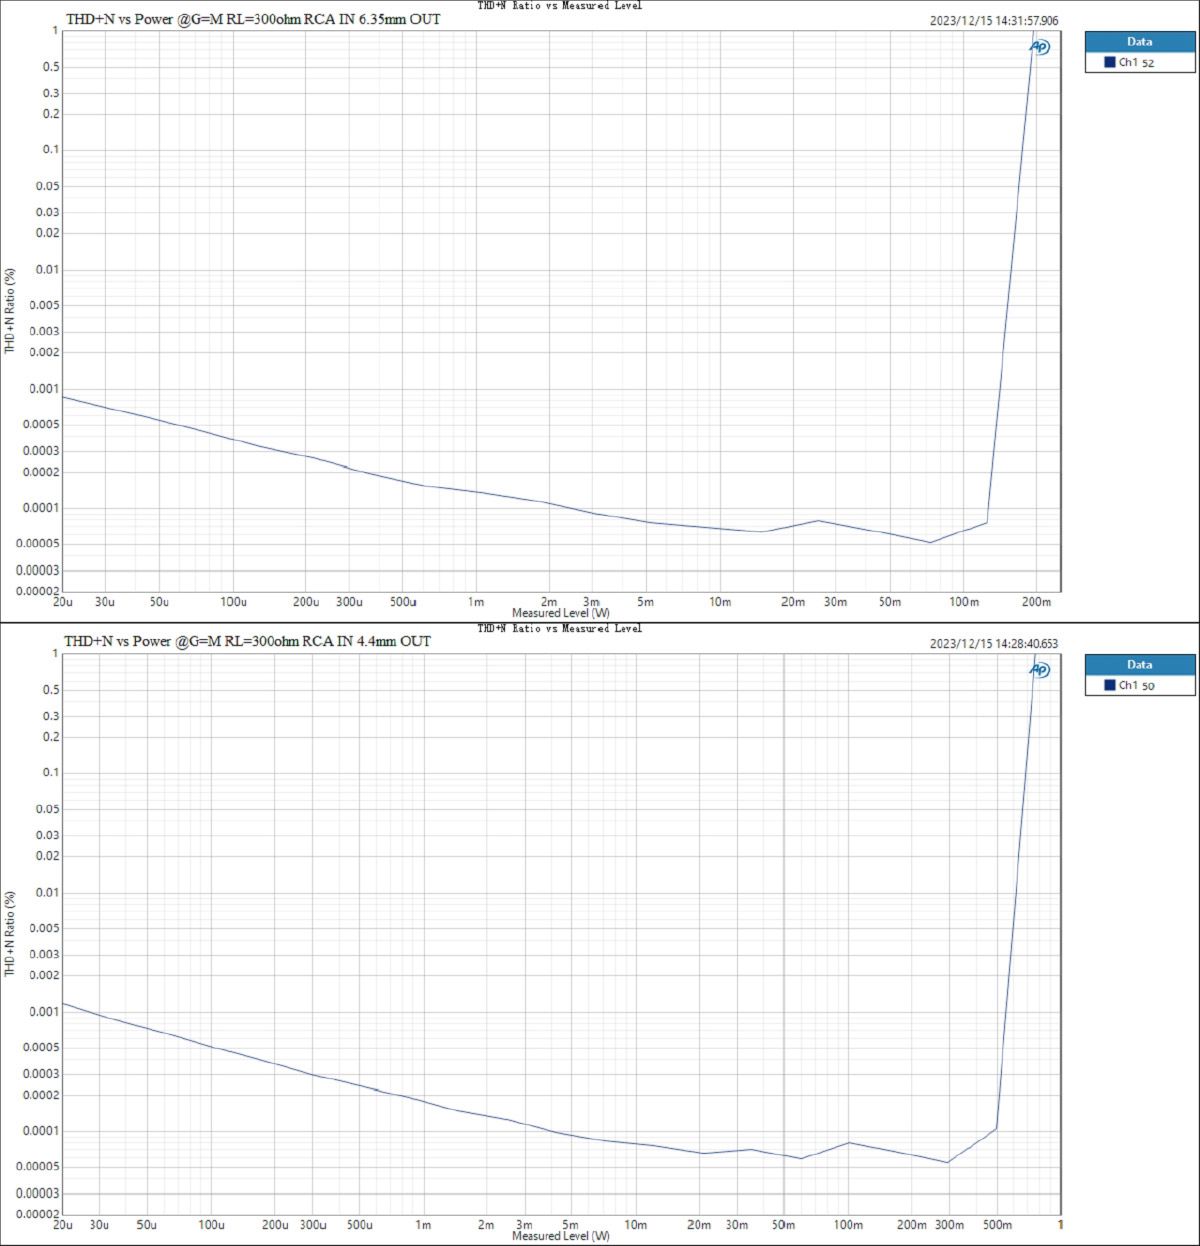Click the AP logo on the 4.4mm OUT graph
The width and height of the screenshot is (1200, 1246).
[1040, 670]
